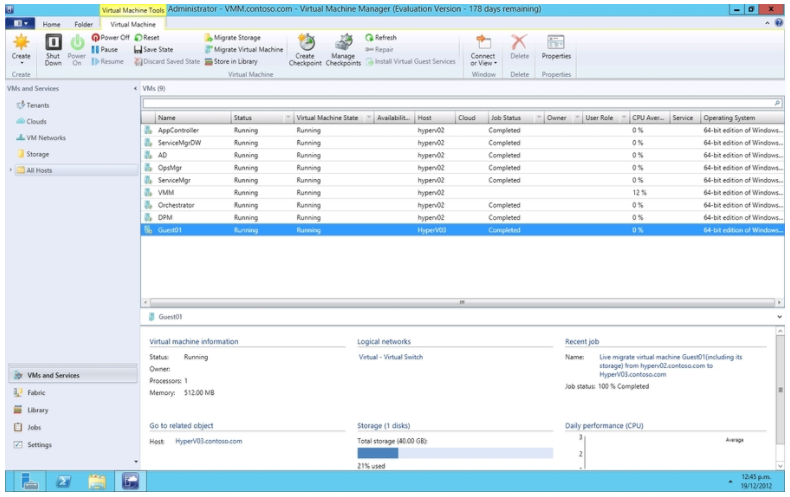Sort by the Name column header
The image size is (790, 497).
pyautogui.click(x=193, y=118)
